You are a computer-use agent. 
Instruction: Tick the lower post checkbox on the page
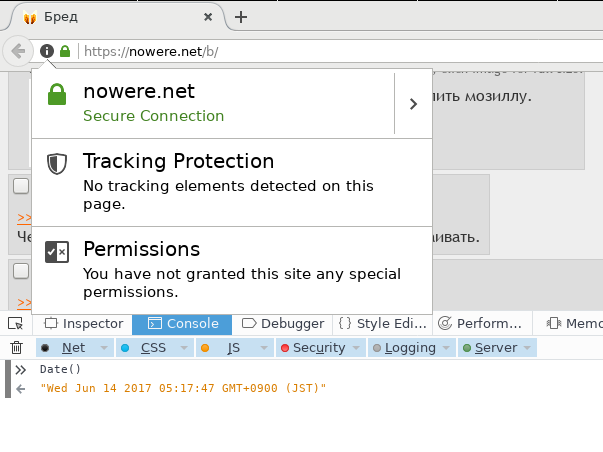21,271
